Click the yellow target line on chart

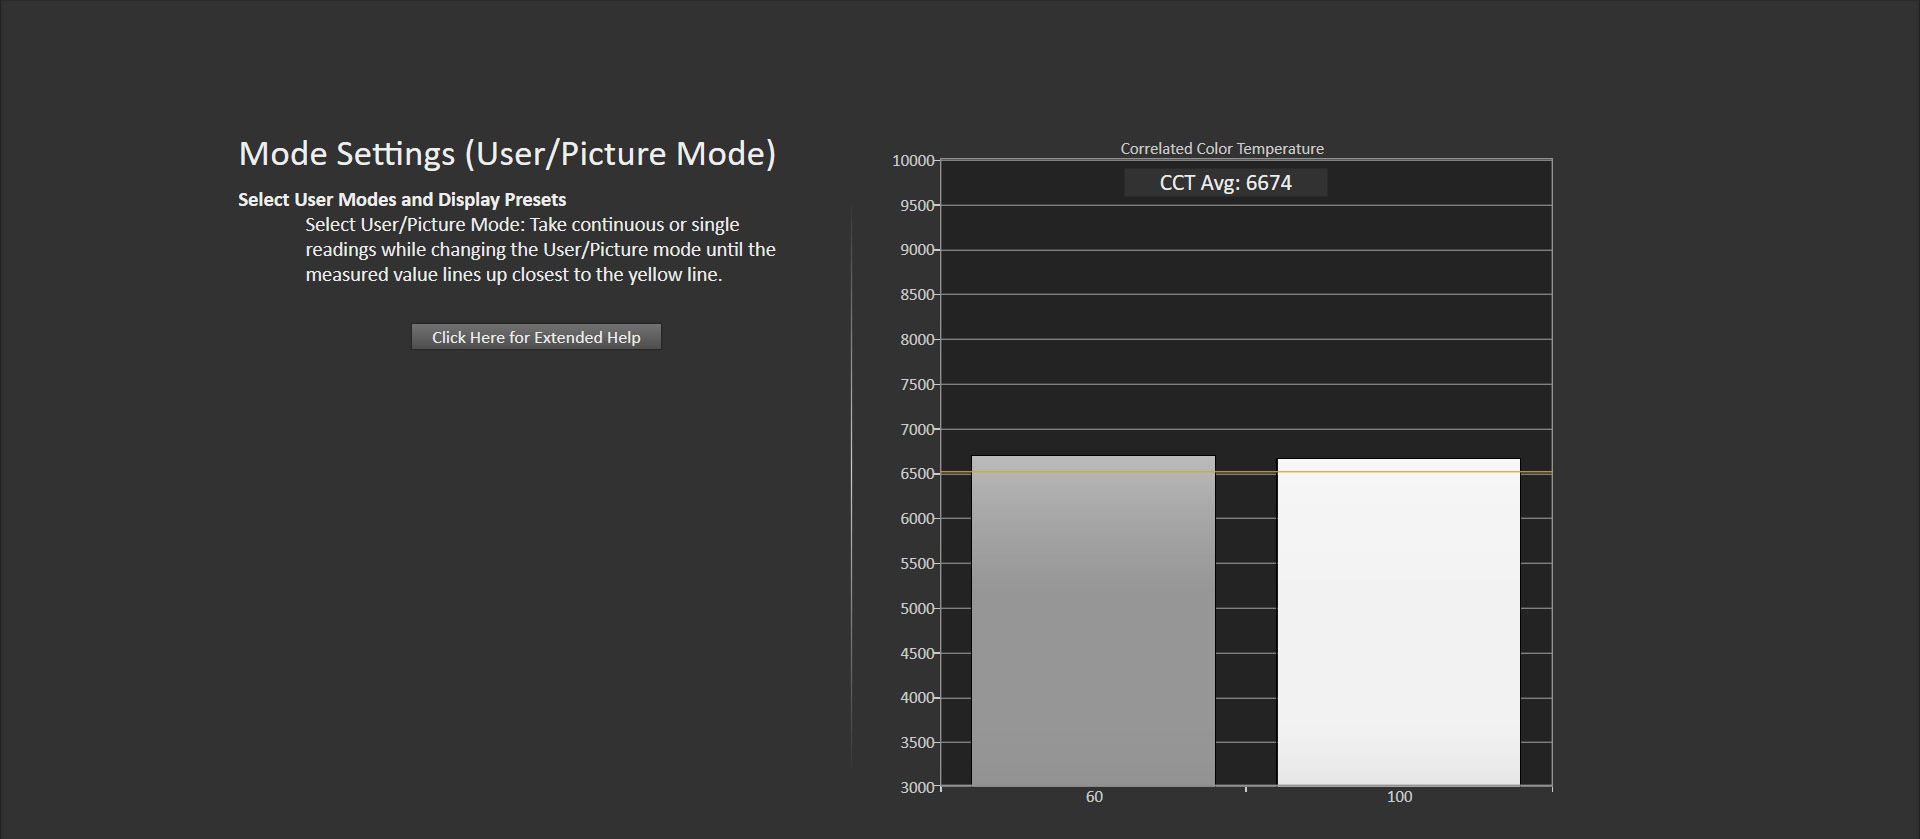tap(1246, 471)
